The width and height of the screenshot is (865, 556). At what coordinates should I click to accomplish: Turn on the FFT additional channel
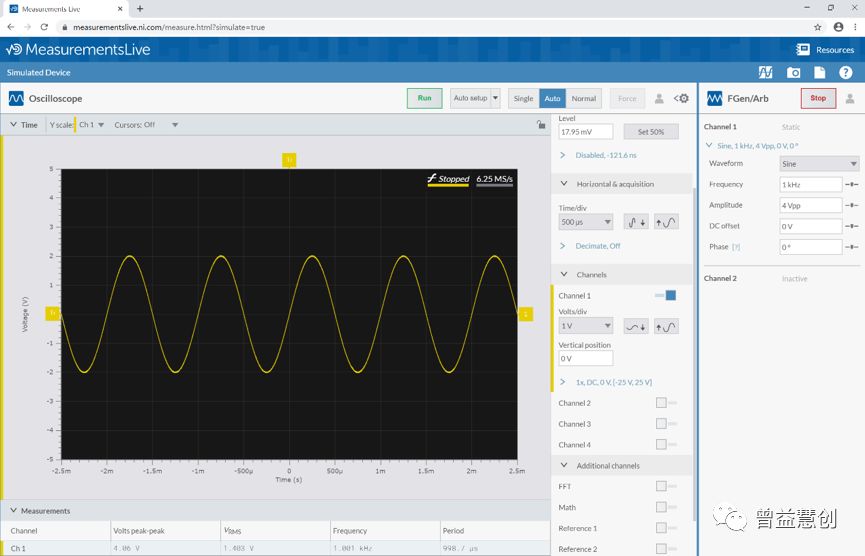coord(665,486)
